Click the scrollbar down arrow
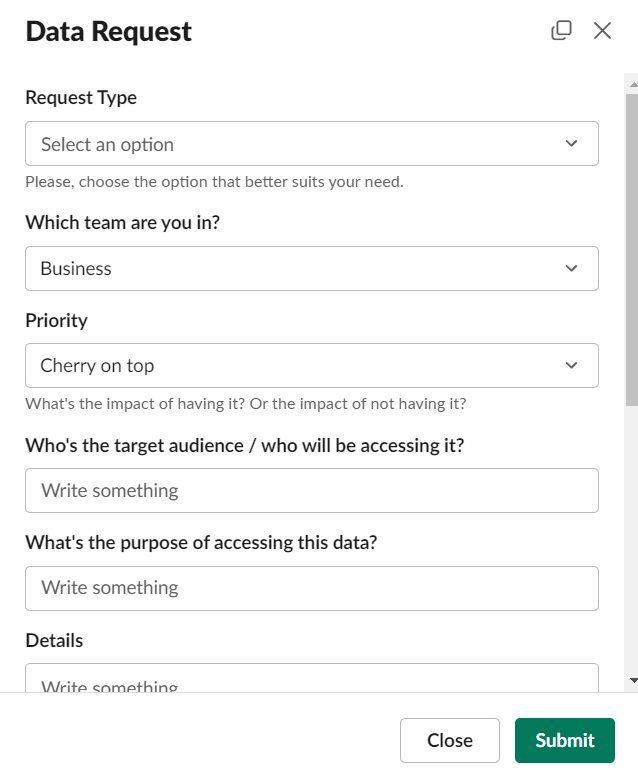This screenshot has width=638, height=772. tap(632, 680)
